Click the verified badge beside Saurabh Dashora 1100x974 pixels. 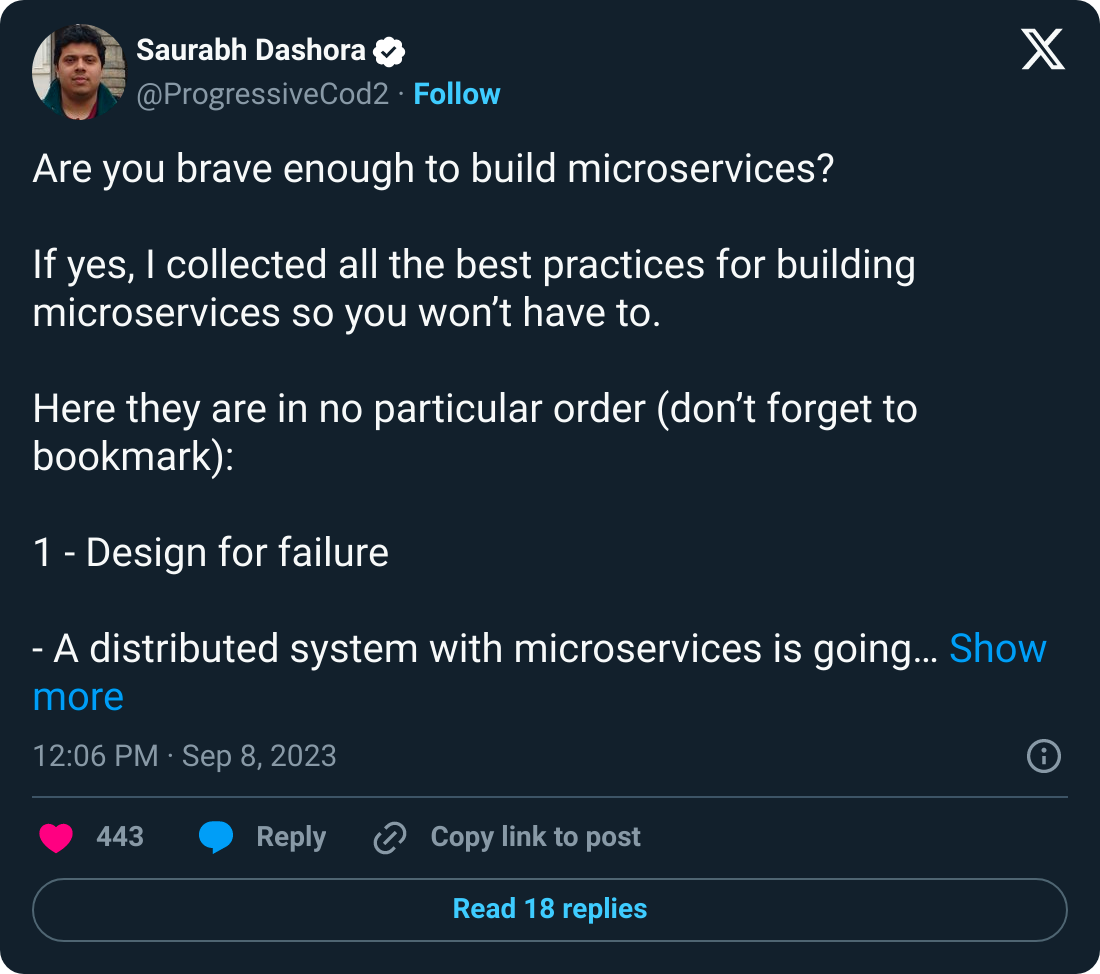click(392, 50)
